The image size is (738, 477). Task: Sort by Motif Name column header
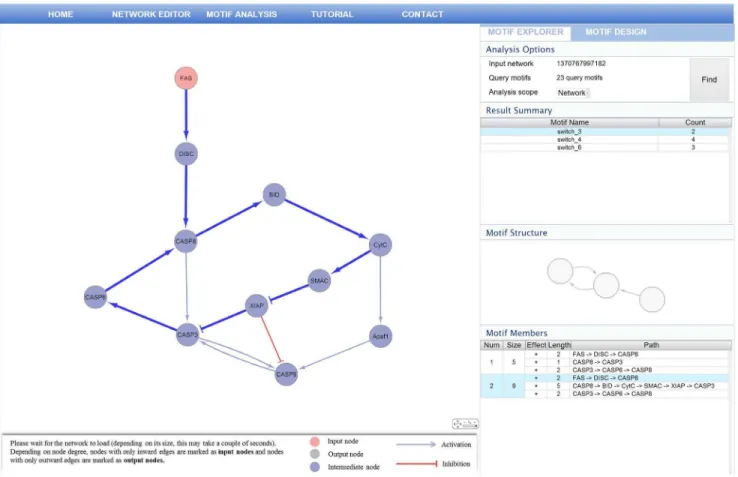[x=570, y=122]
